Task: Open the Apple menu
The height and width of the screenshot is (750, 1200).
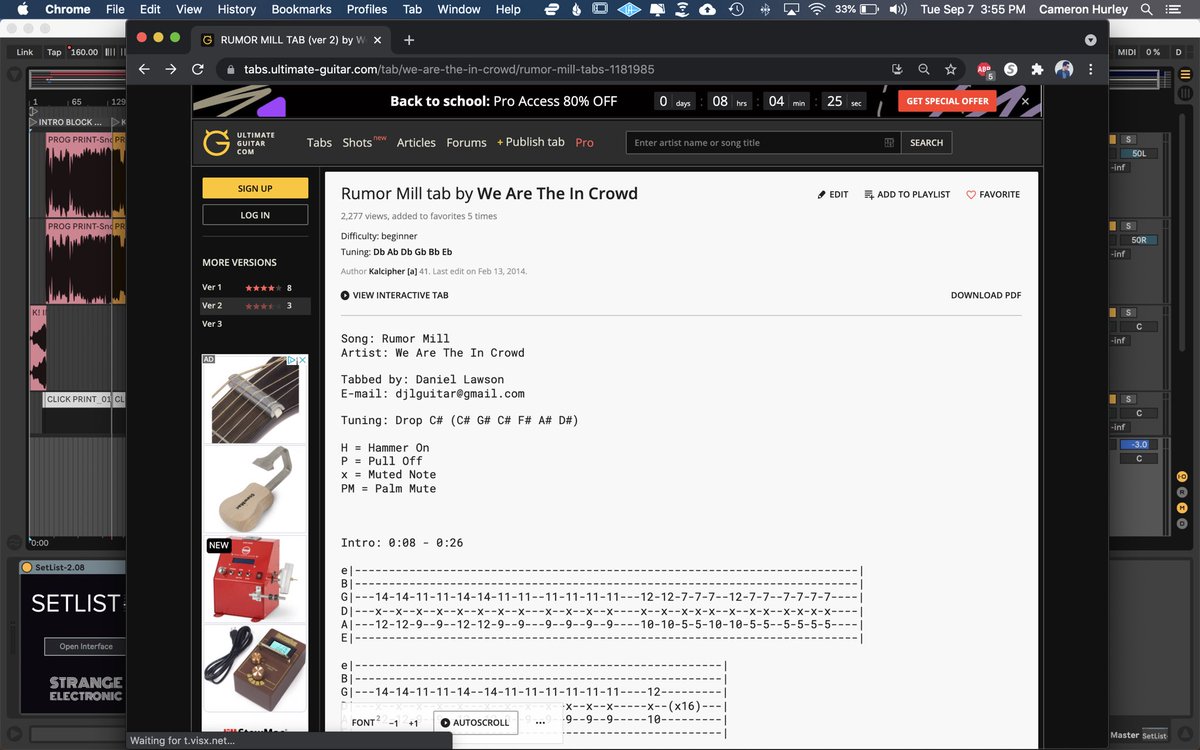Action: tap(22, 9)
